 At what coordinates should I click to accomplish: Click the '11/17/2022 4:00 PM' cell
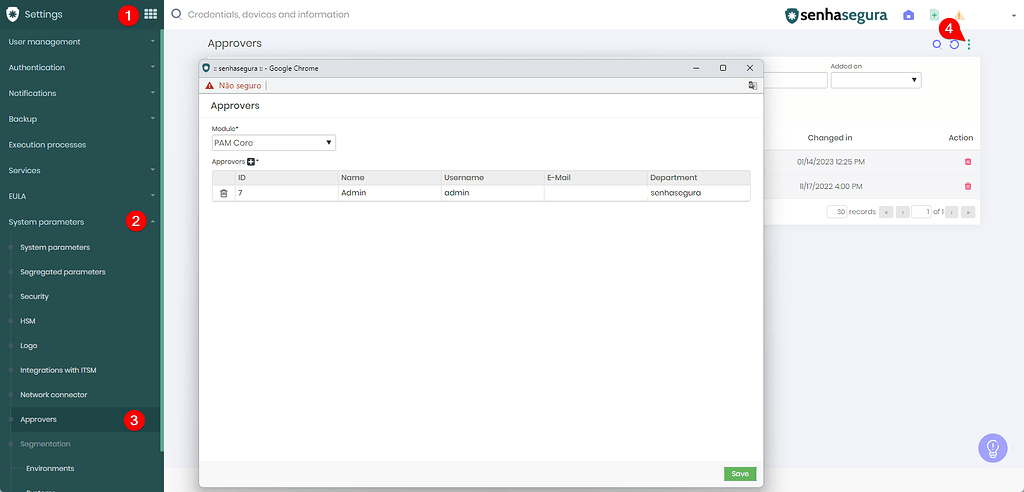pos(830,186)
